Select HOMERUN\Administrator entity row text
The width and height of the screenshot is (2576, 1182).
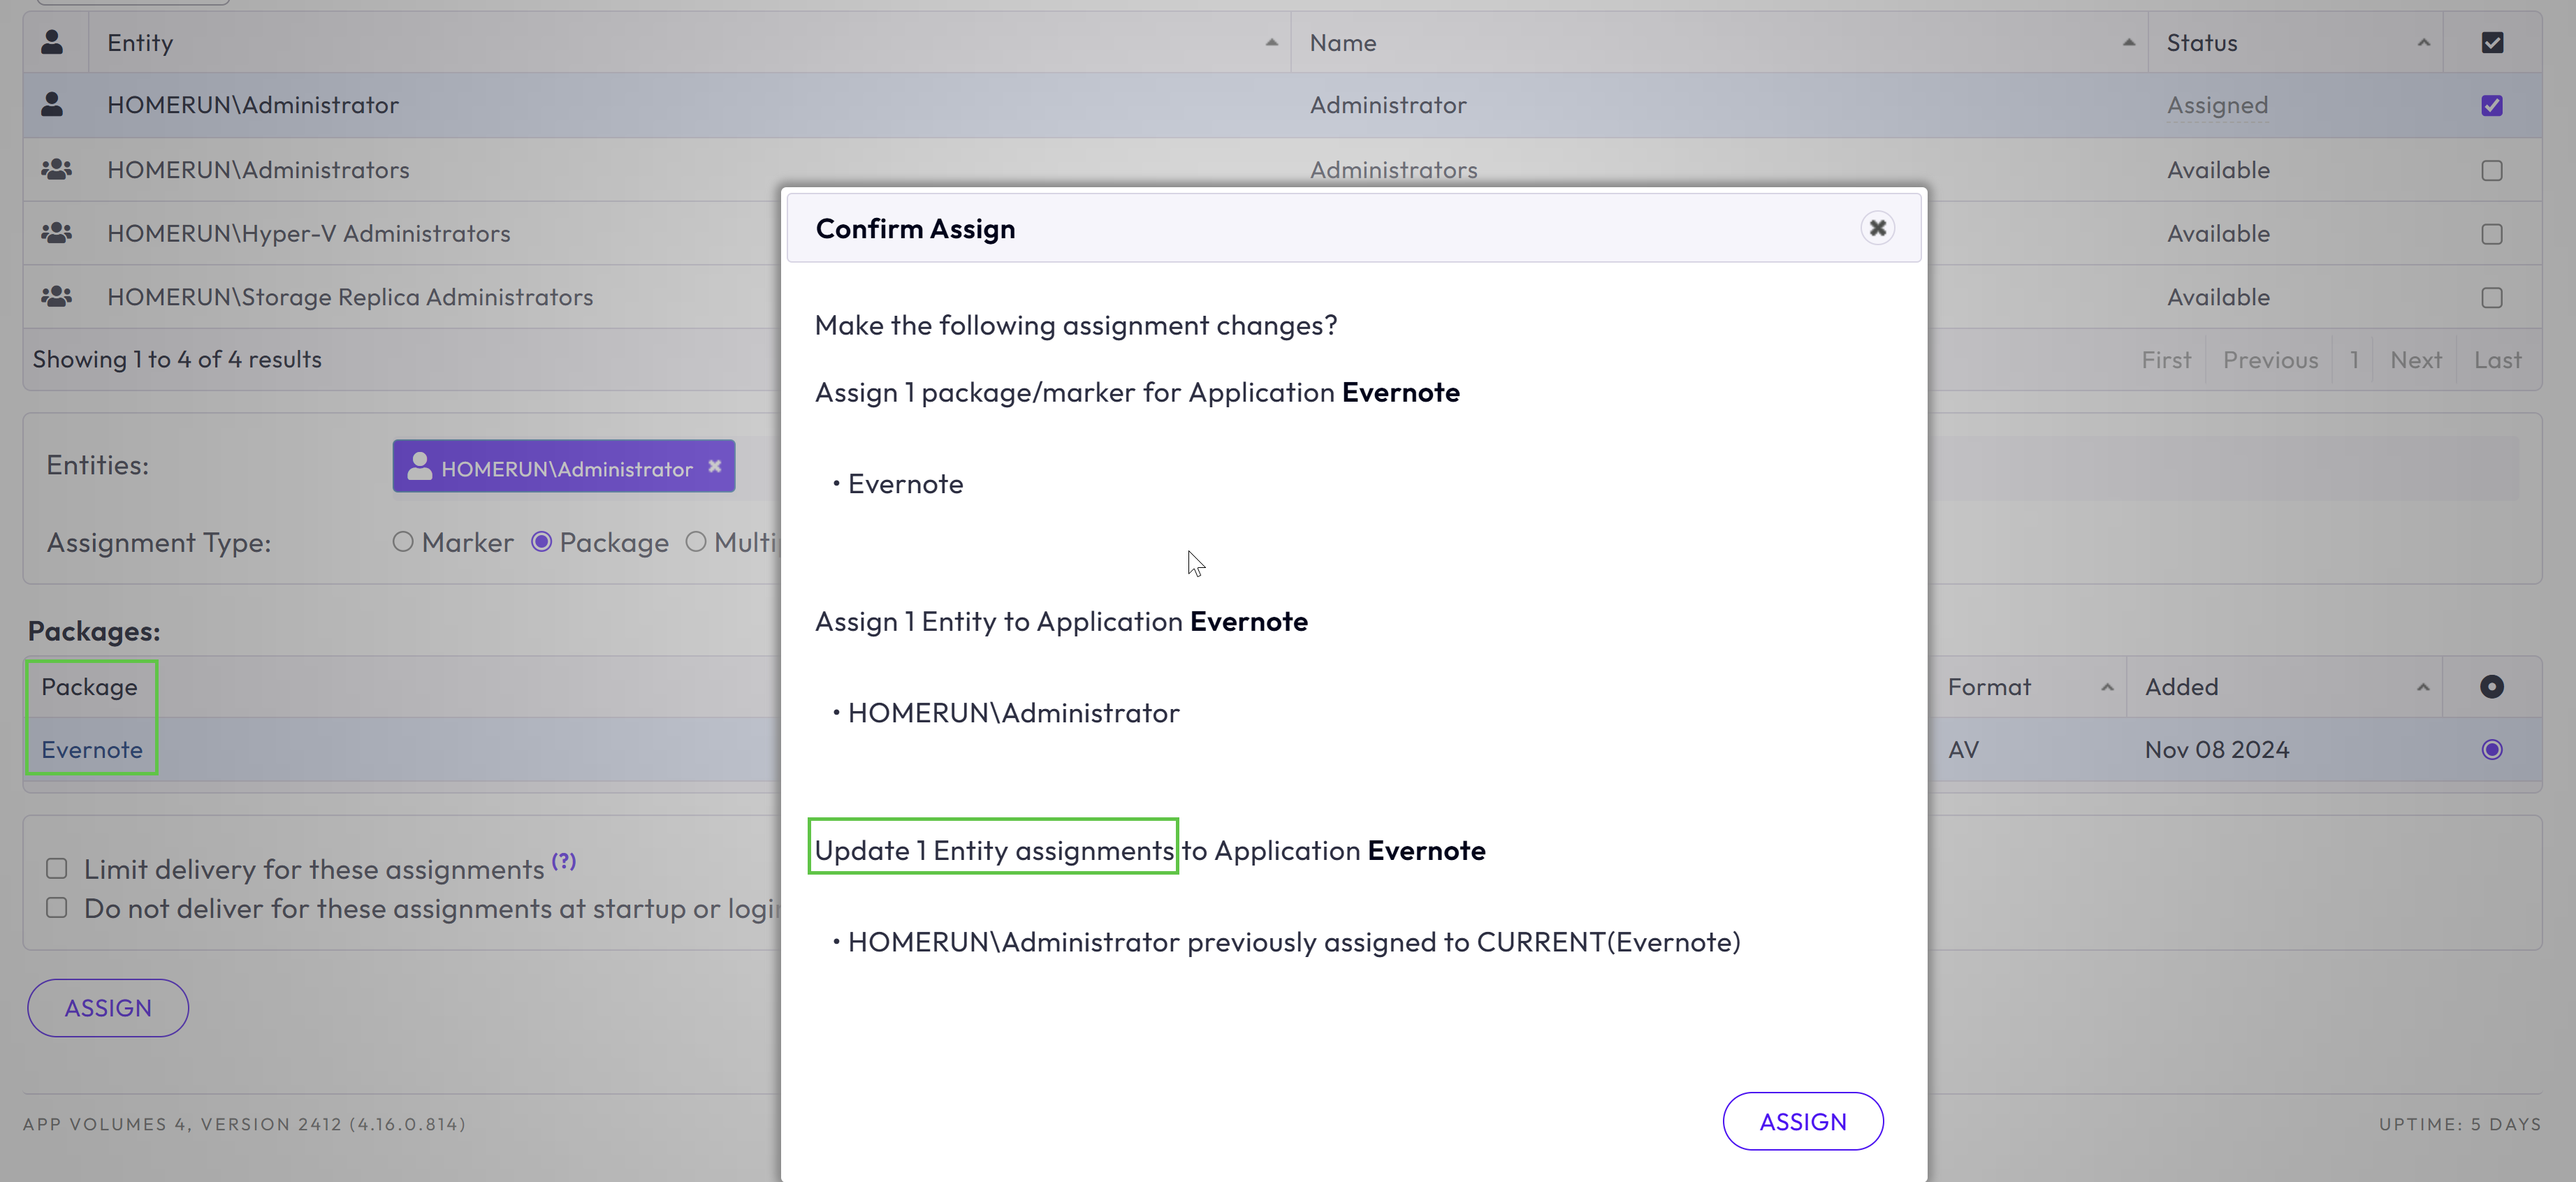point(253,104)
